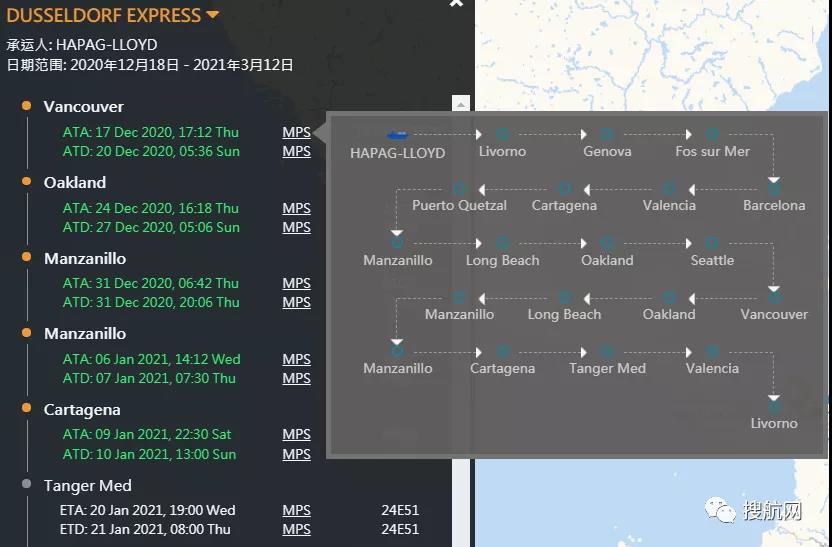Image resolution: width=832 pixels, height=547 pixels.
Task: Select the Puerto Quetzal port icon
Action: coord(459,188)
